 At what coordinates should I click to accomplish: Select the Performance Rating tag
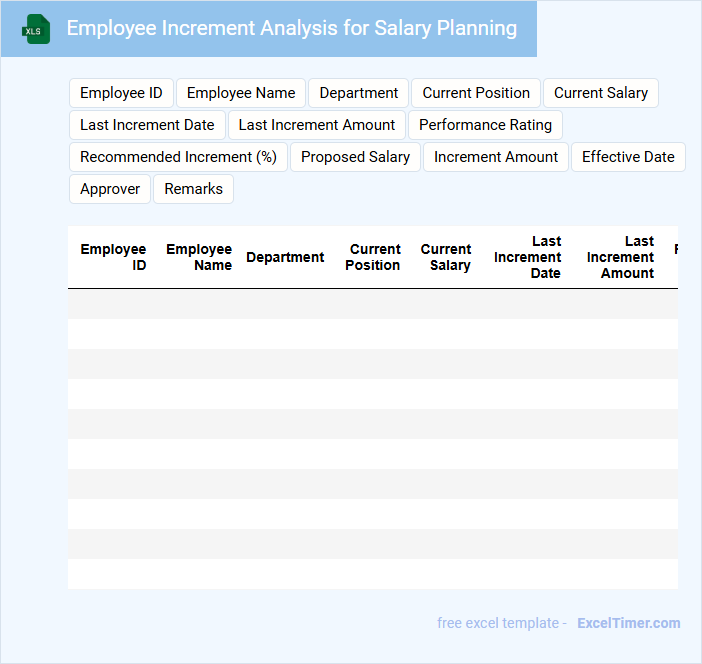(x=485, y=125)
